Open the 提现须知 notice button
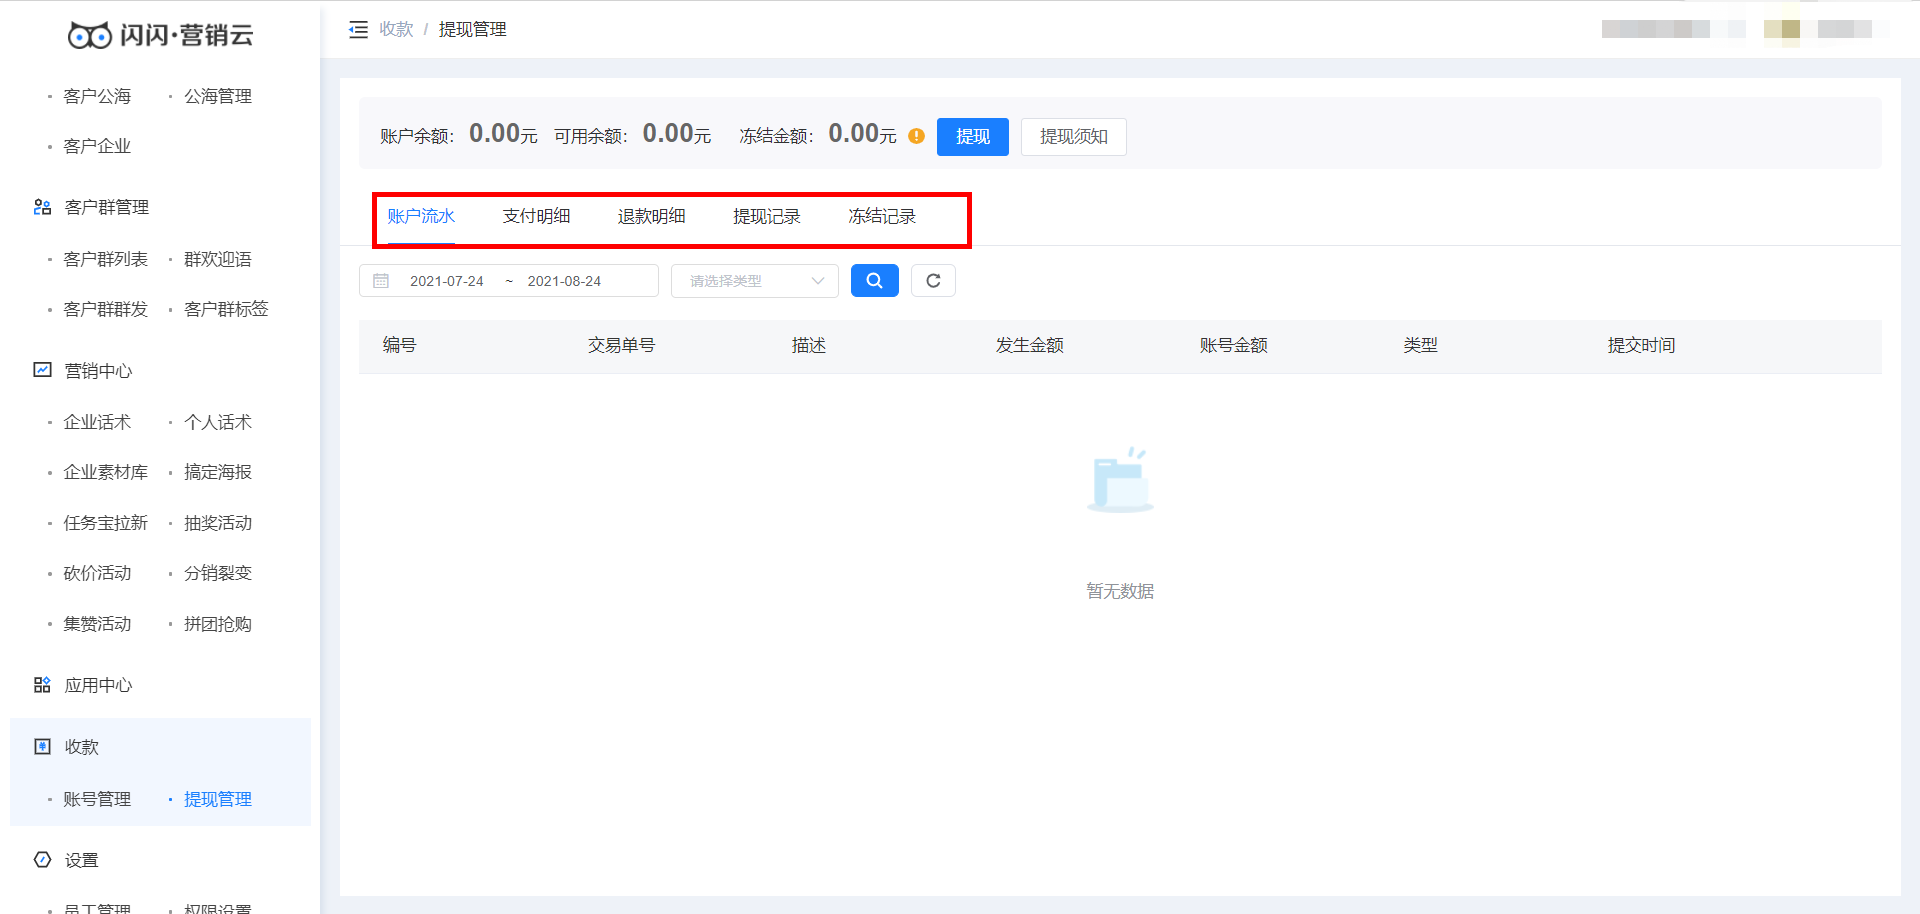Viewport: 1920px width, 914px height. [x=1073, y=137]
